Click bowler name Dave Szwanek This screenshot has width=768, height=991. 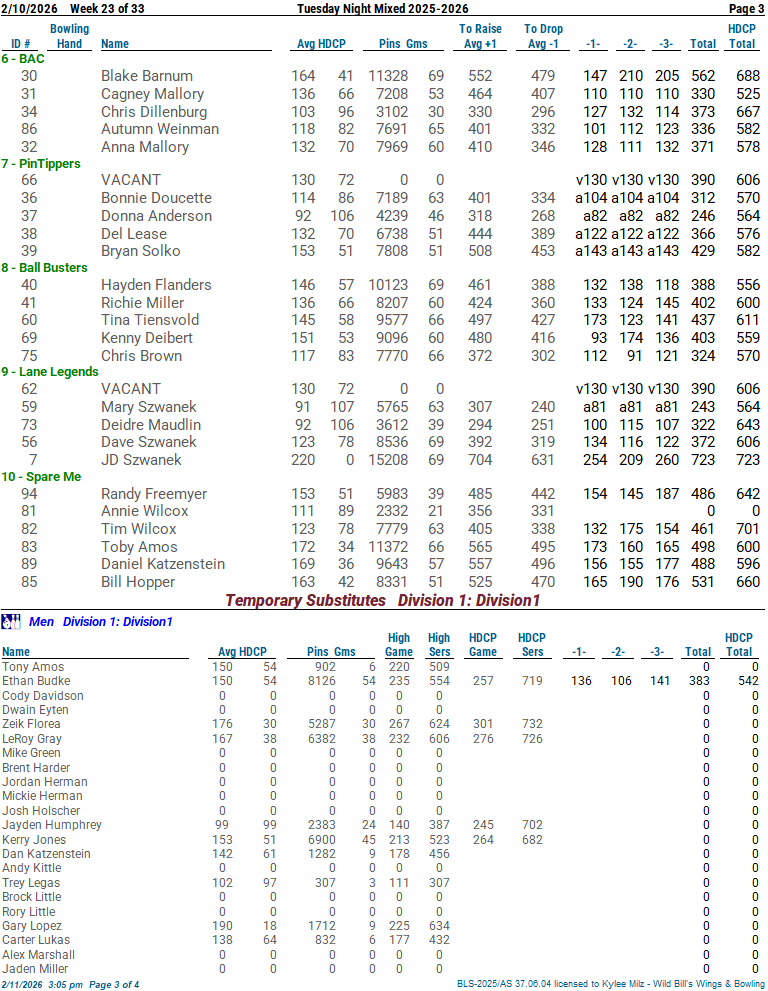(149, 442)
